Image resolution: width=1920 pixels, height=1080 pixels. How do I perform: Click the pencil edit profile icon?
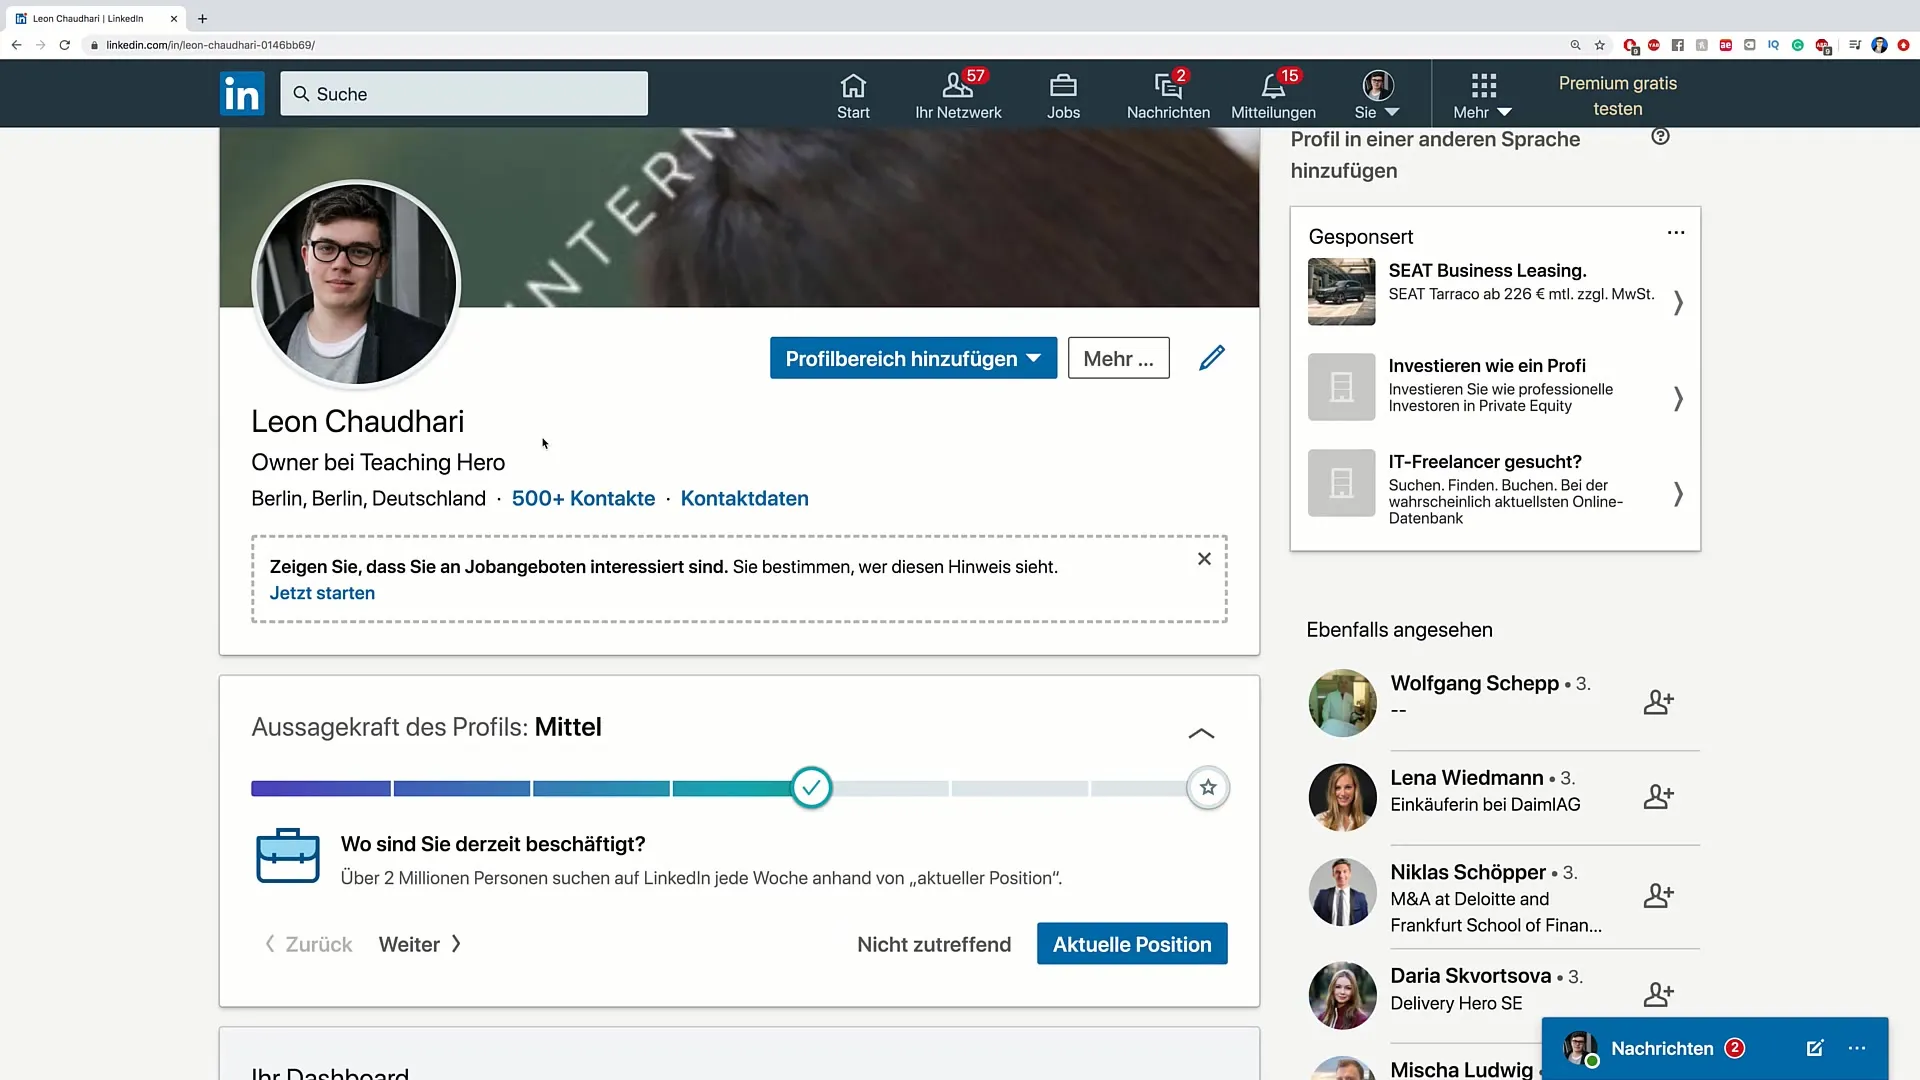point(1211,358)
